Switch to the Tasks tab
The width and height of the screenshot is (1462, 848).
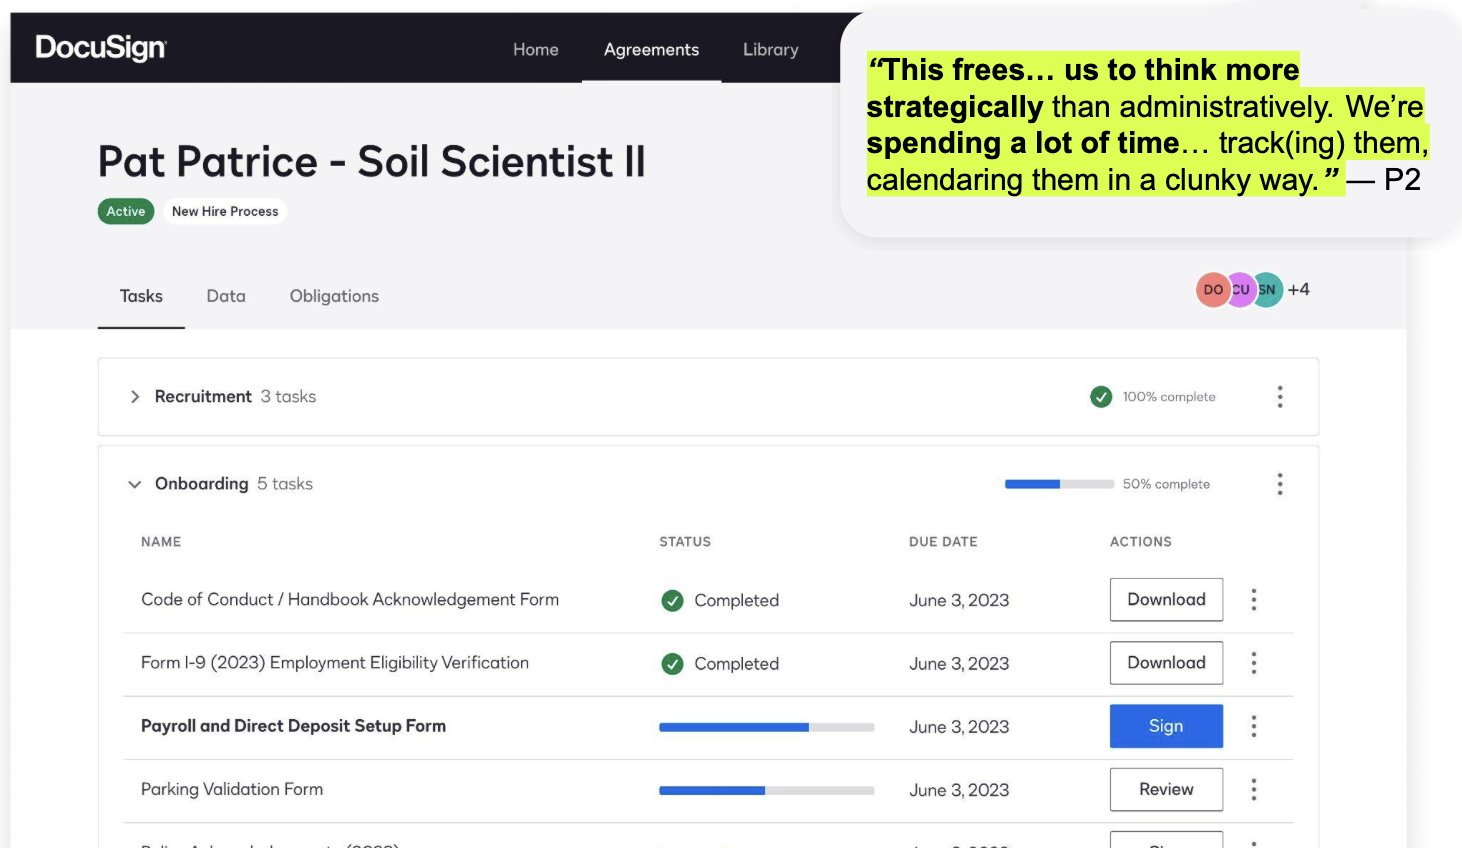point(141,296)
